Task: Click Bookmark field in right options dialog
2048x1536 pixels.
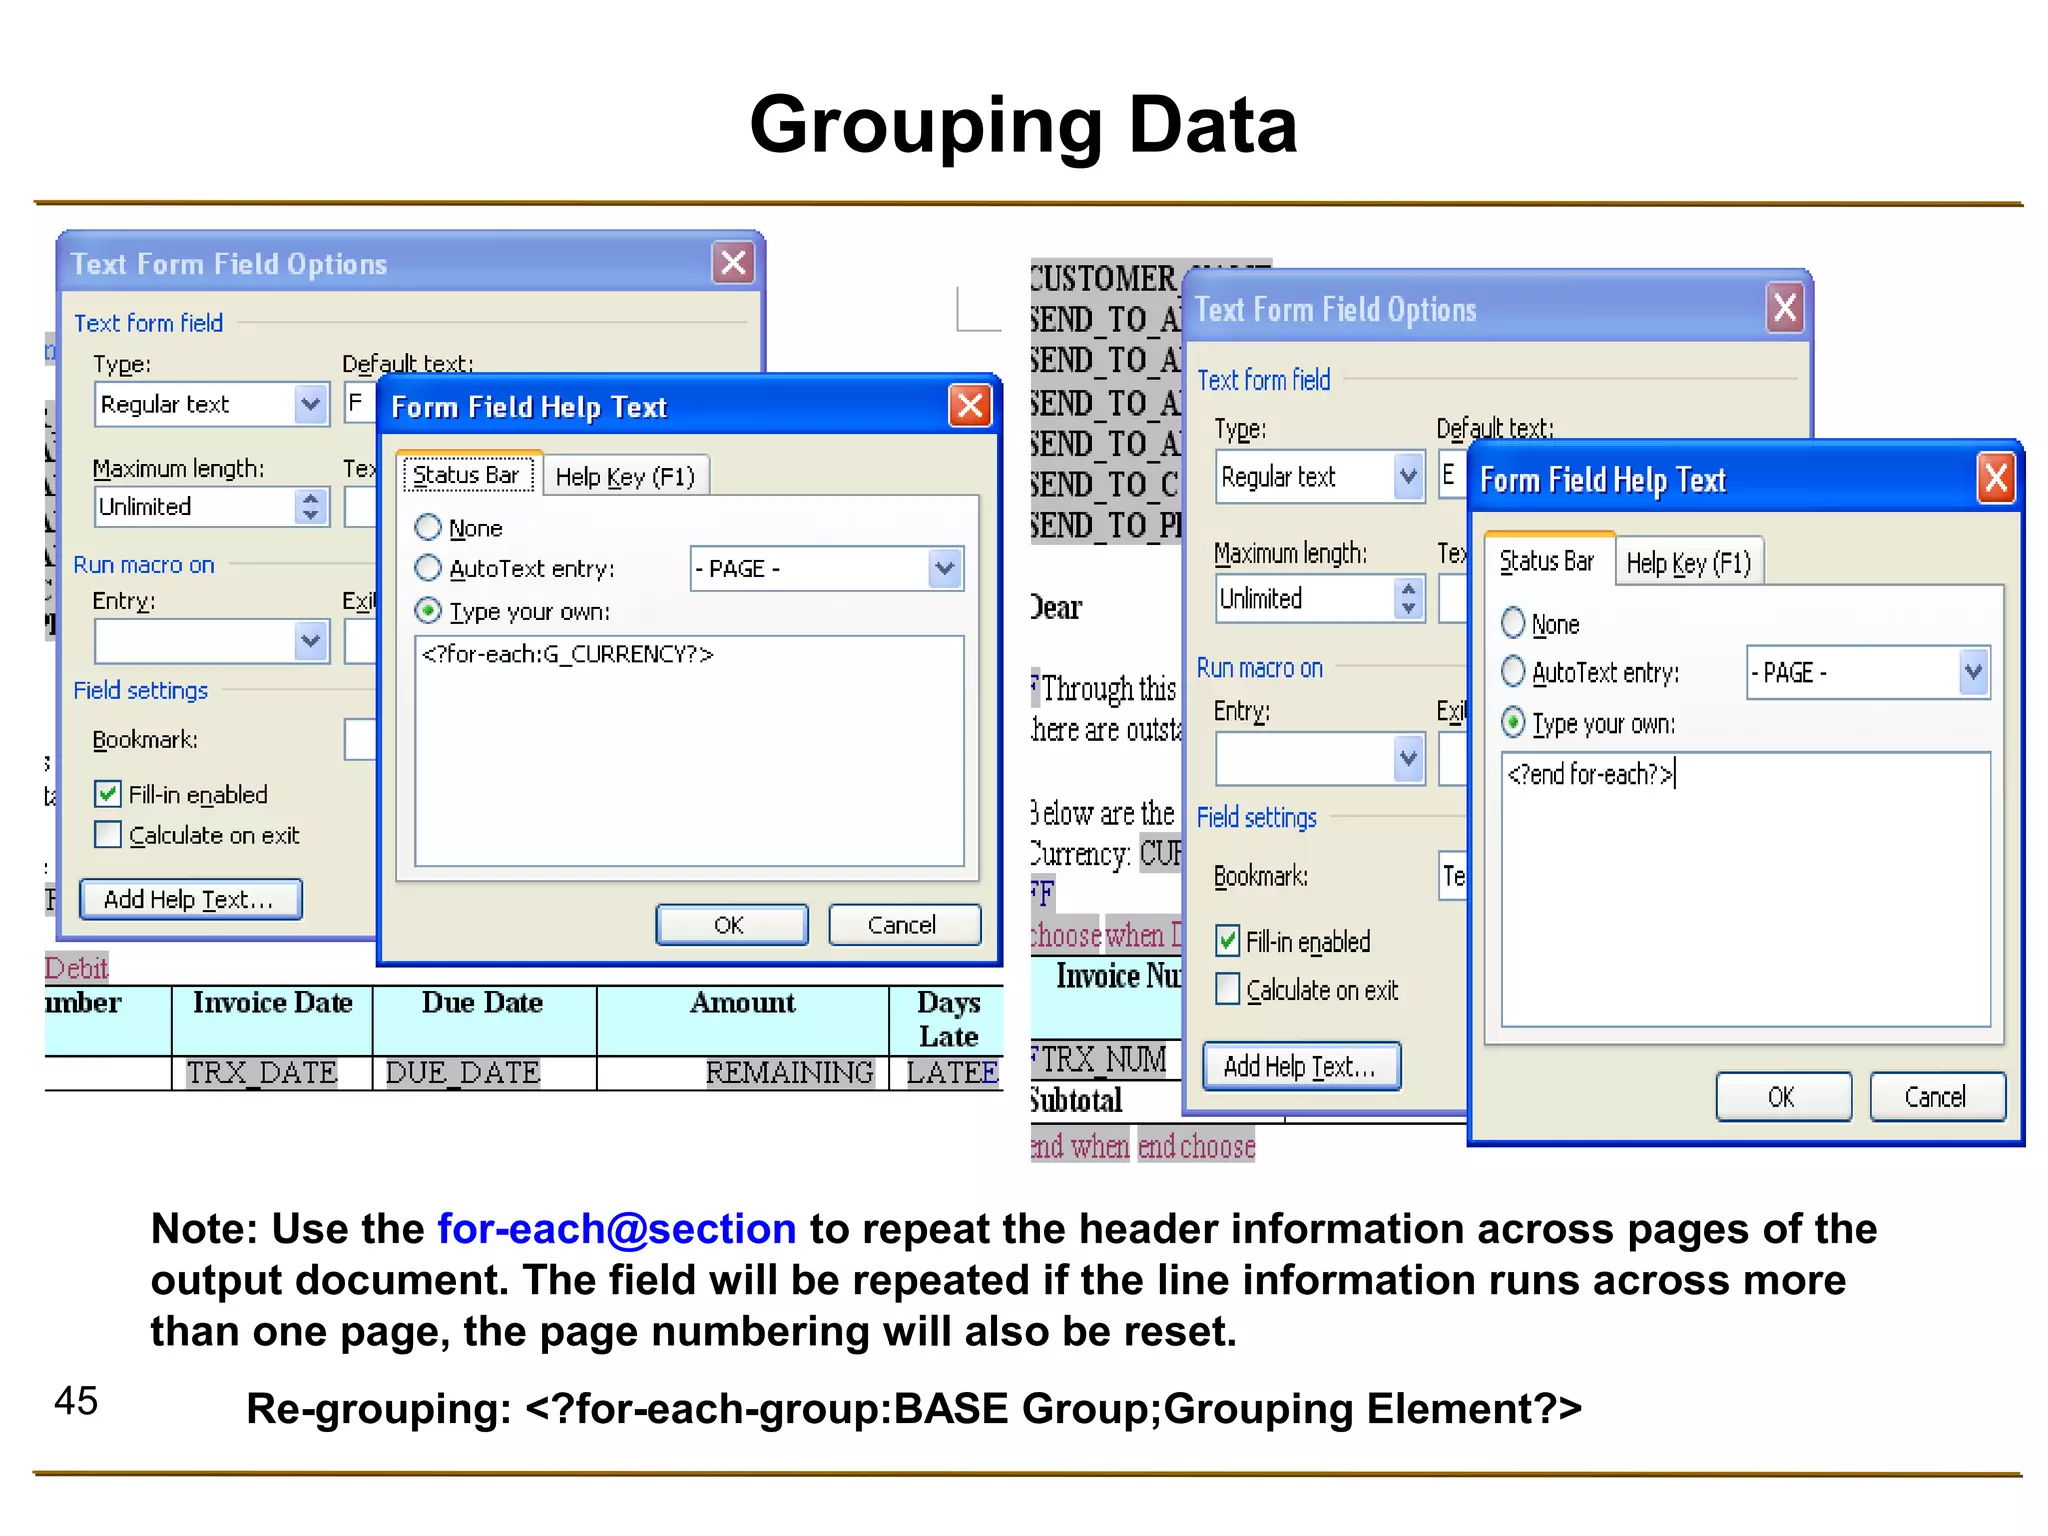Action: tap(1453, 876)
